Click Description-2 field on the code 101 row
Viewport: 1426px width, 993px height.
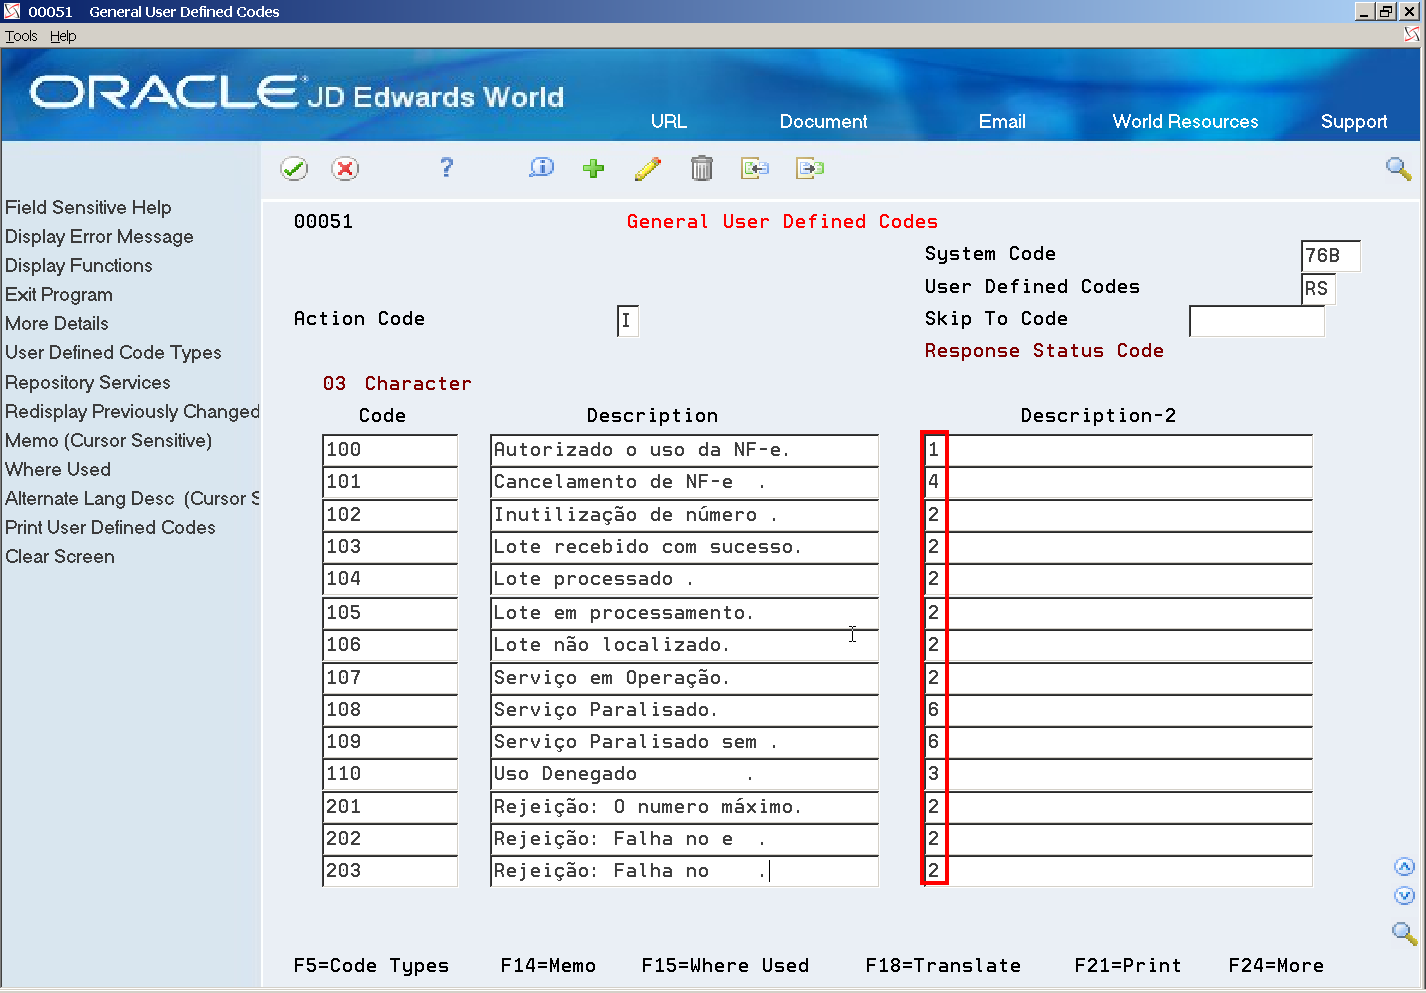point(1117,482)
